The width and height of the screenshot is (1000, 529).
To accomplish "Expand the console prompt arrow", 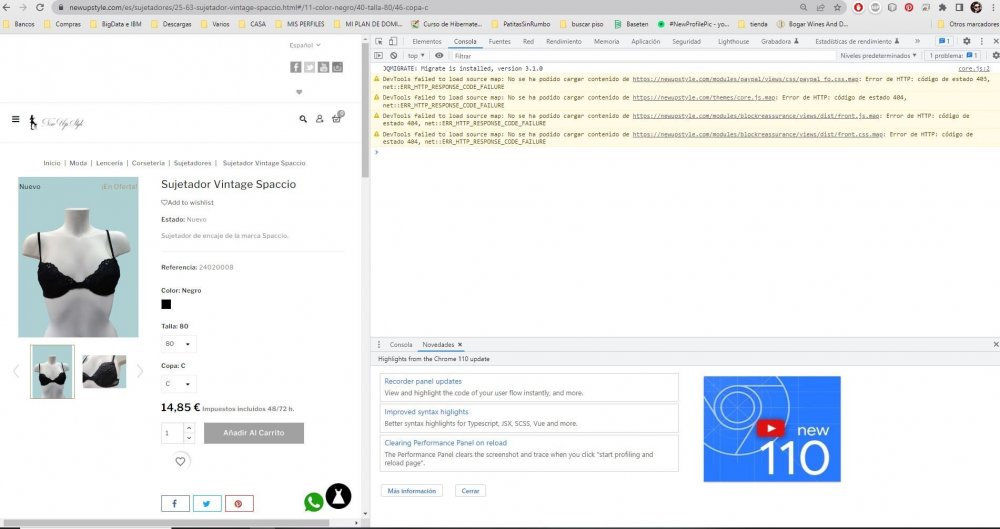I will click(x=377, y=152).
